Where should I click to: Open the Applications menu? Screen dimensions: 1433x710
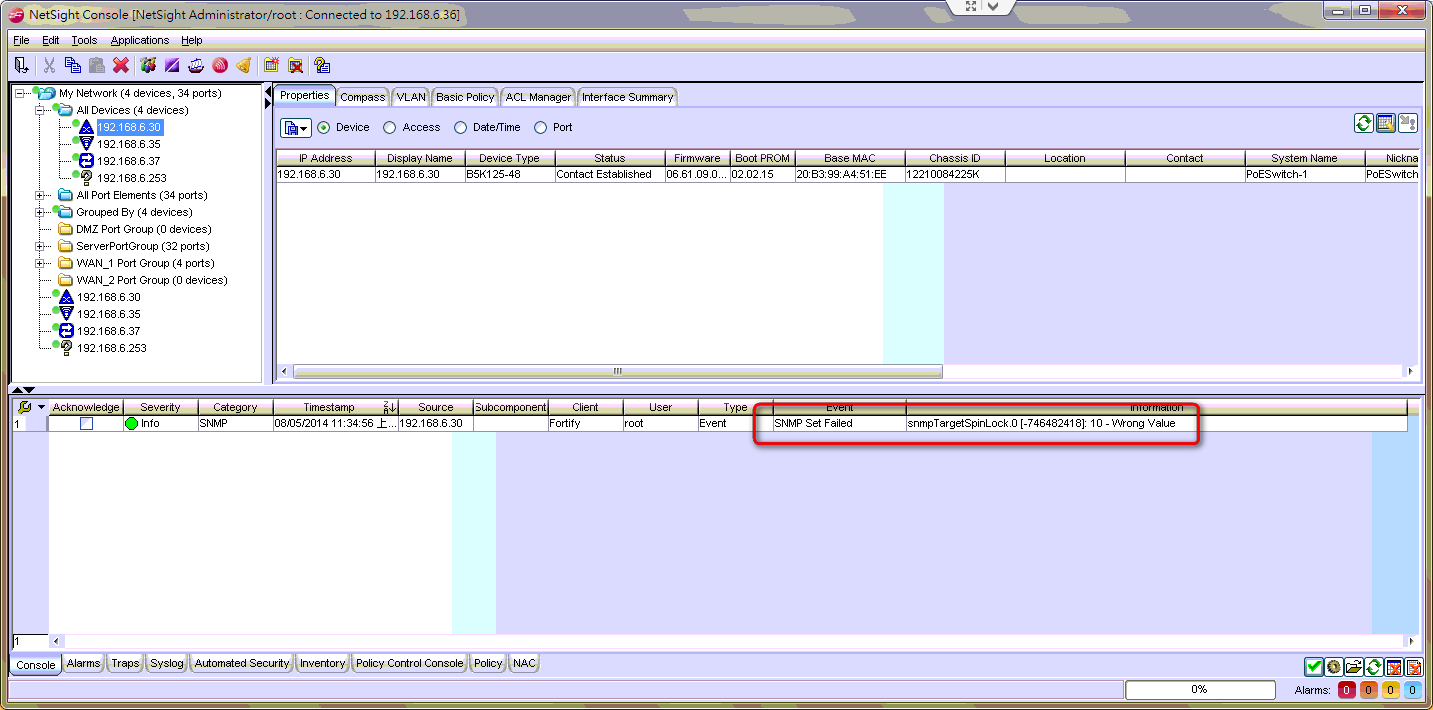click(x=140, y=40)
